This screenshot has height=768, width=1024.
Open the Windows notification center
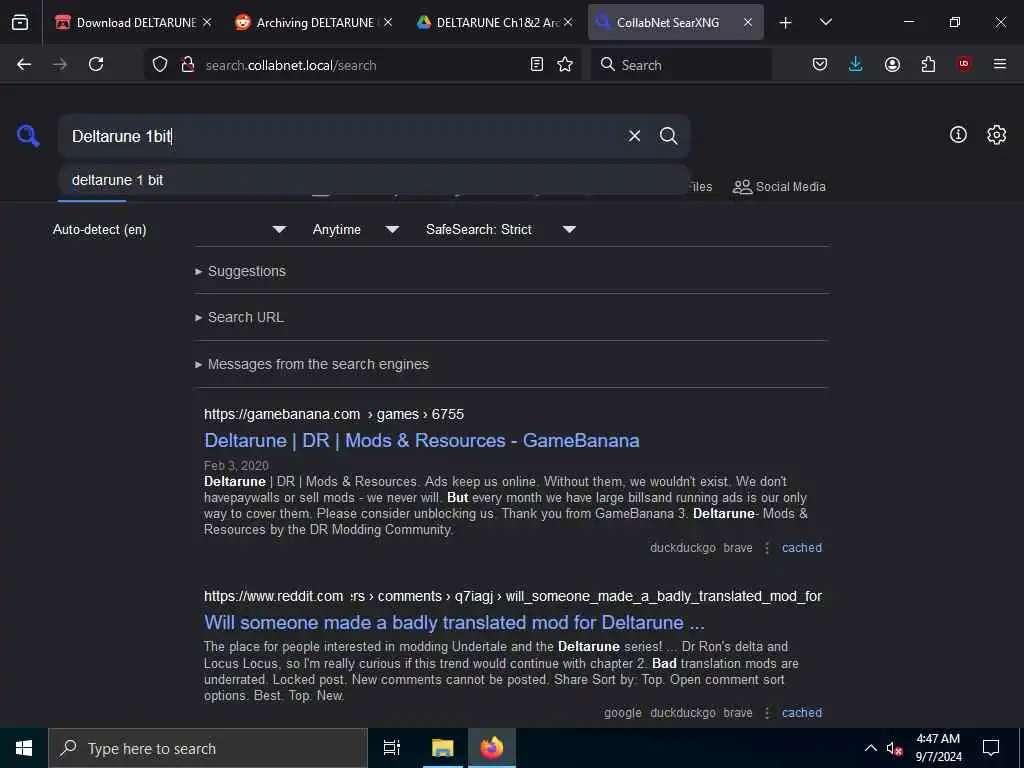pos(991,748)
